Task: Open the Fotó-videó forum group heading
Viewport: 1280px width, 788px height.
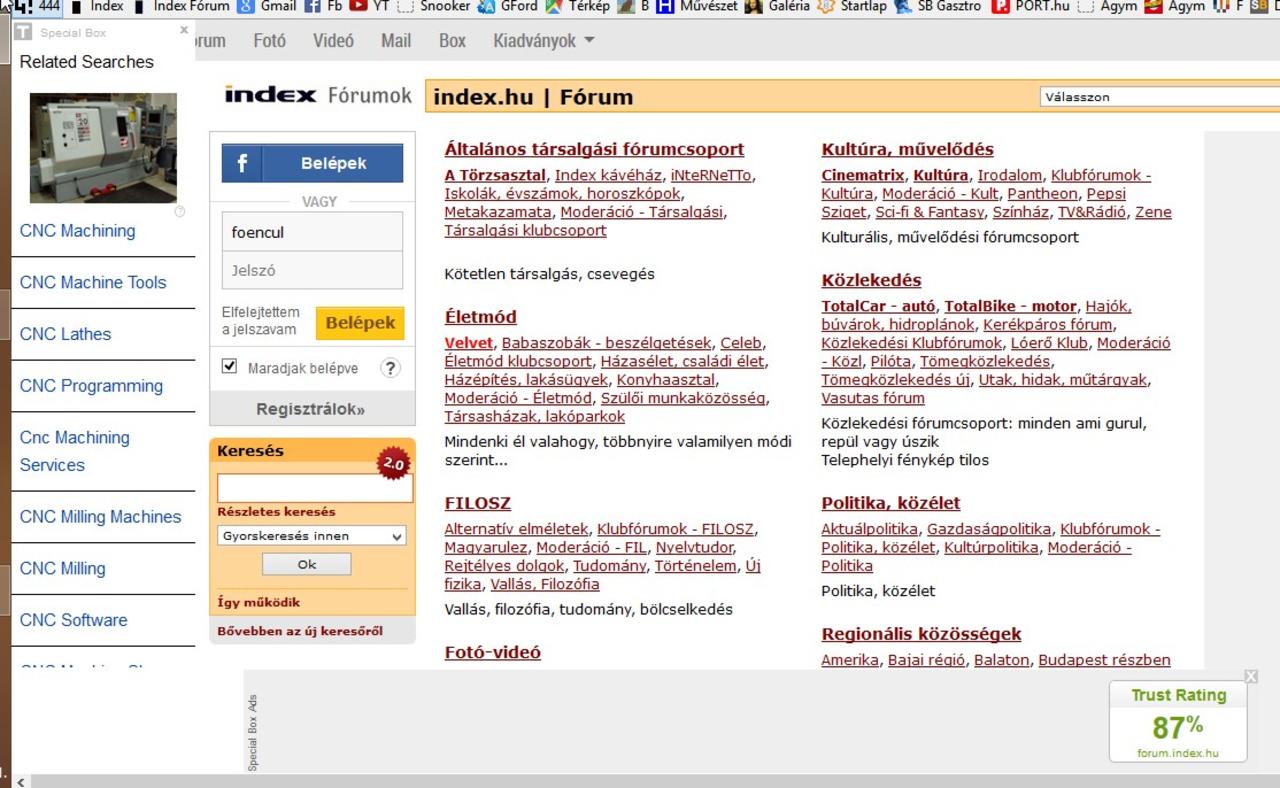Action: pos(492,652)
